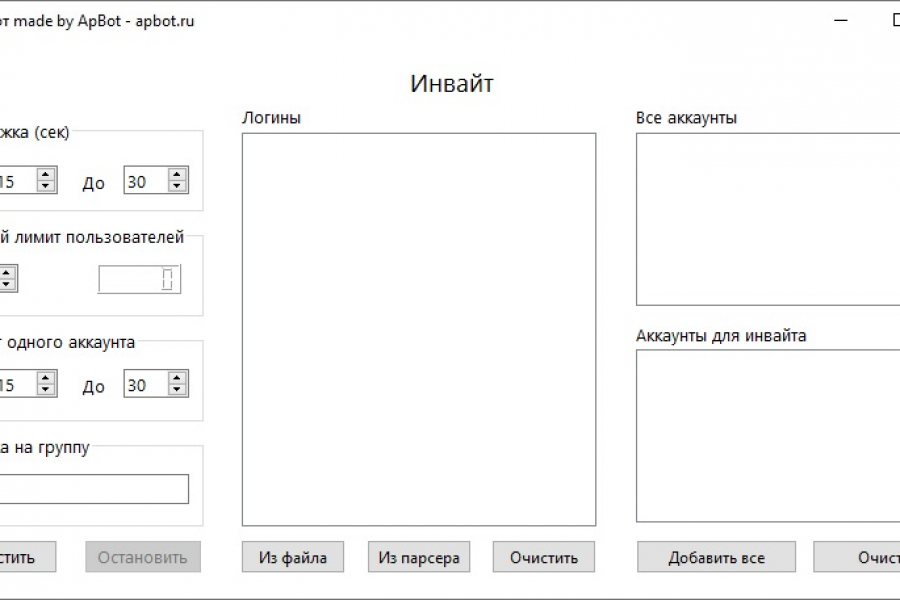Import logins via Из парсера button

click(x=419, y=557)
